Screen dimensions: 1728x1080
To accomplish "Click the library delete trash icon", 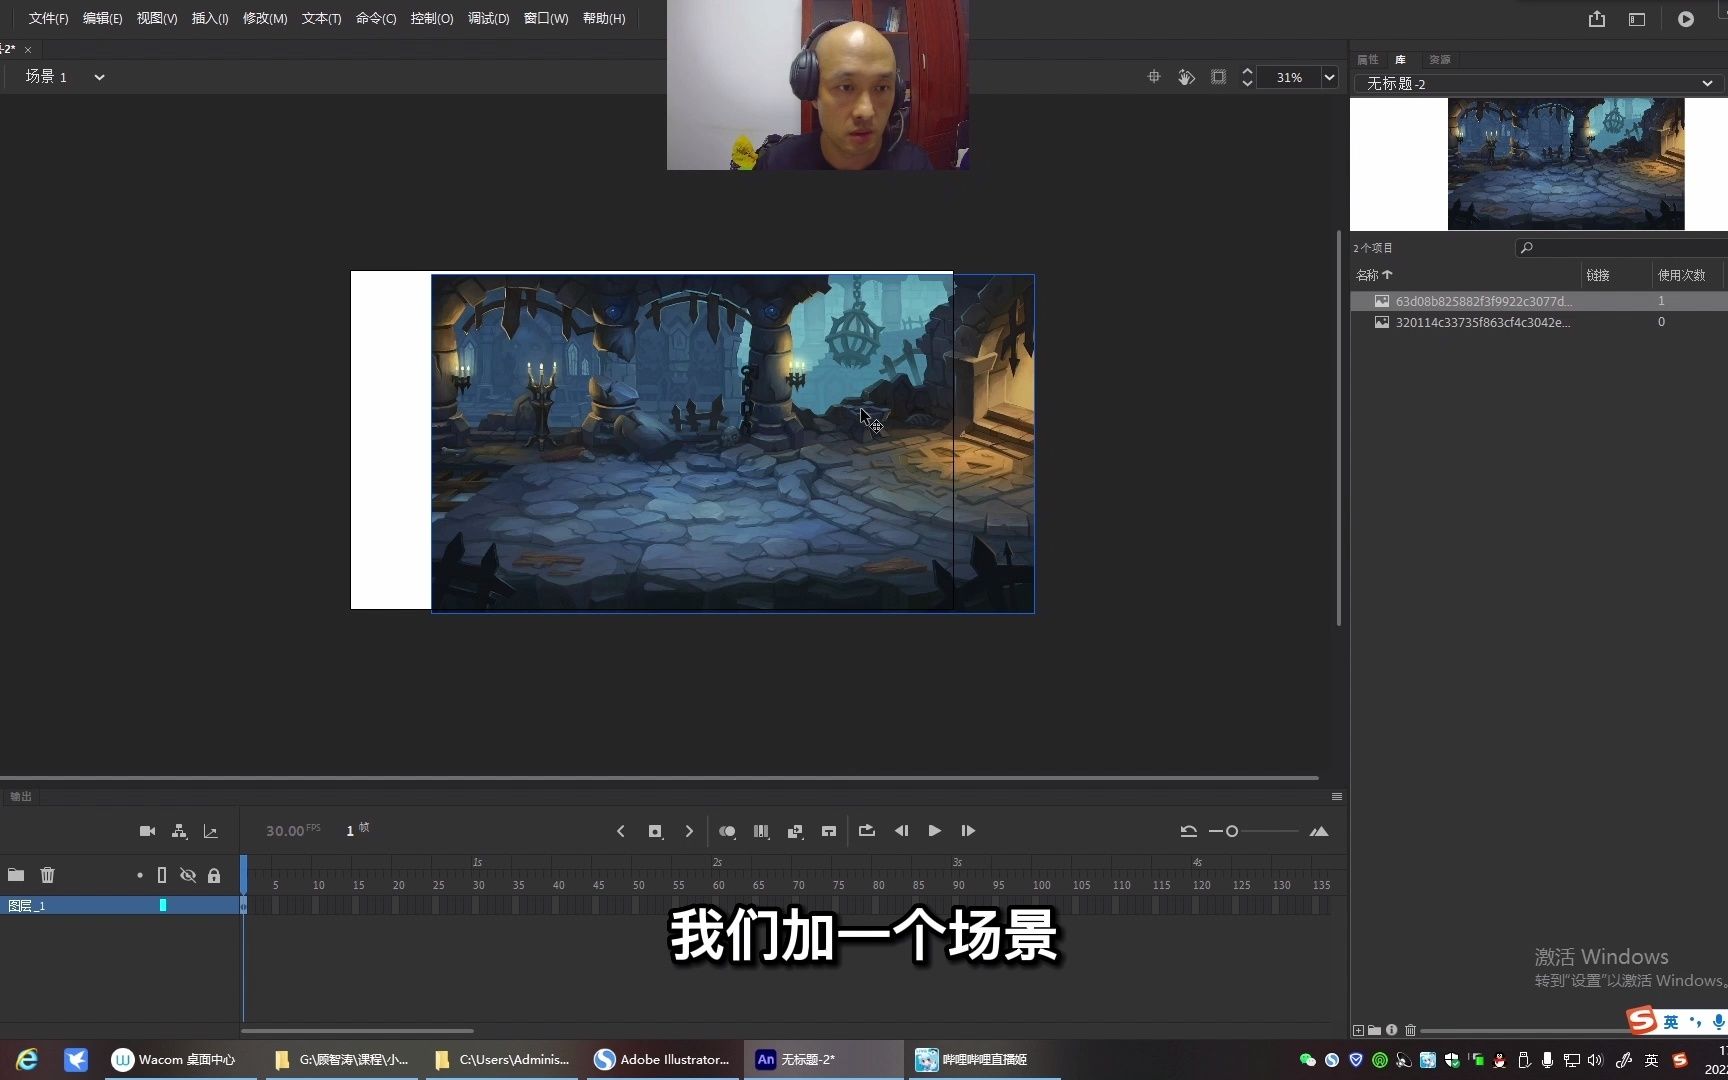I will [1410, 1030].
